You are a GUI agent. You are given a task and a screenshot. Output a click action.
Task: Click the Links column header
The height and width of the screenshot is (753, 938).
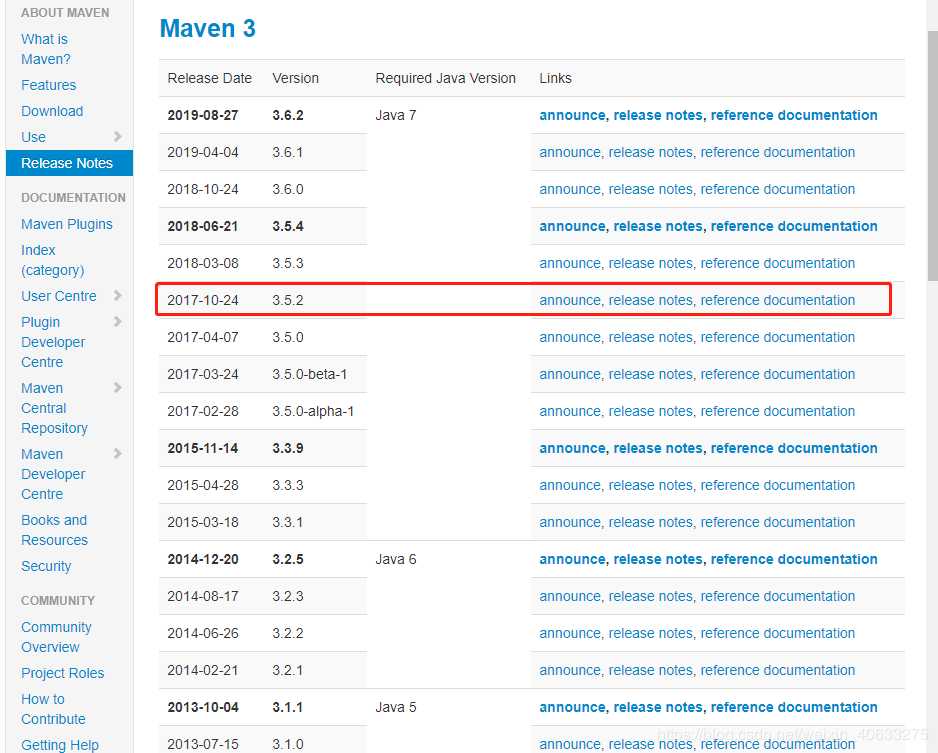(x=555, y=78)
